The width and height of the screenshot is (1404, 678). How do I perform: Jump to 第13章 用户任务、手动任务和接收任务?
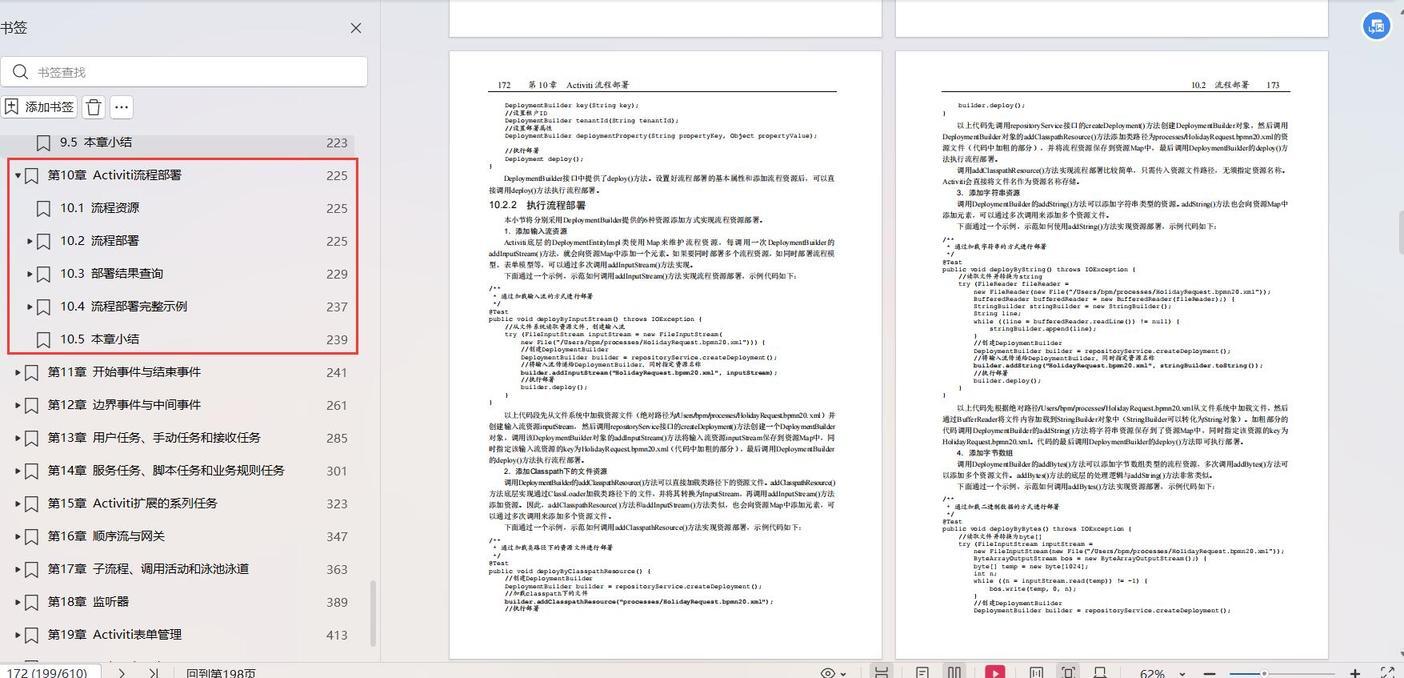click(x=154, y=438)
